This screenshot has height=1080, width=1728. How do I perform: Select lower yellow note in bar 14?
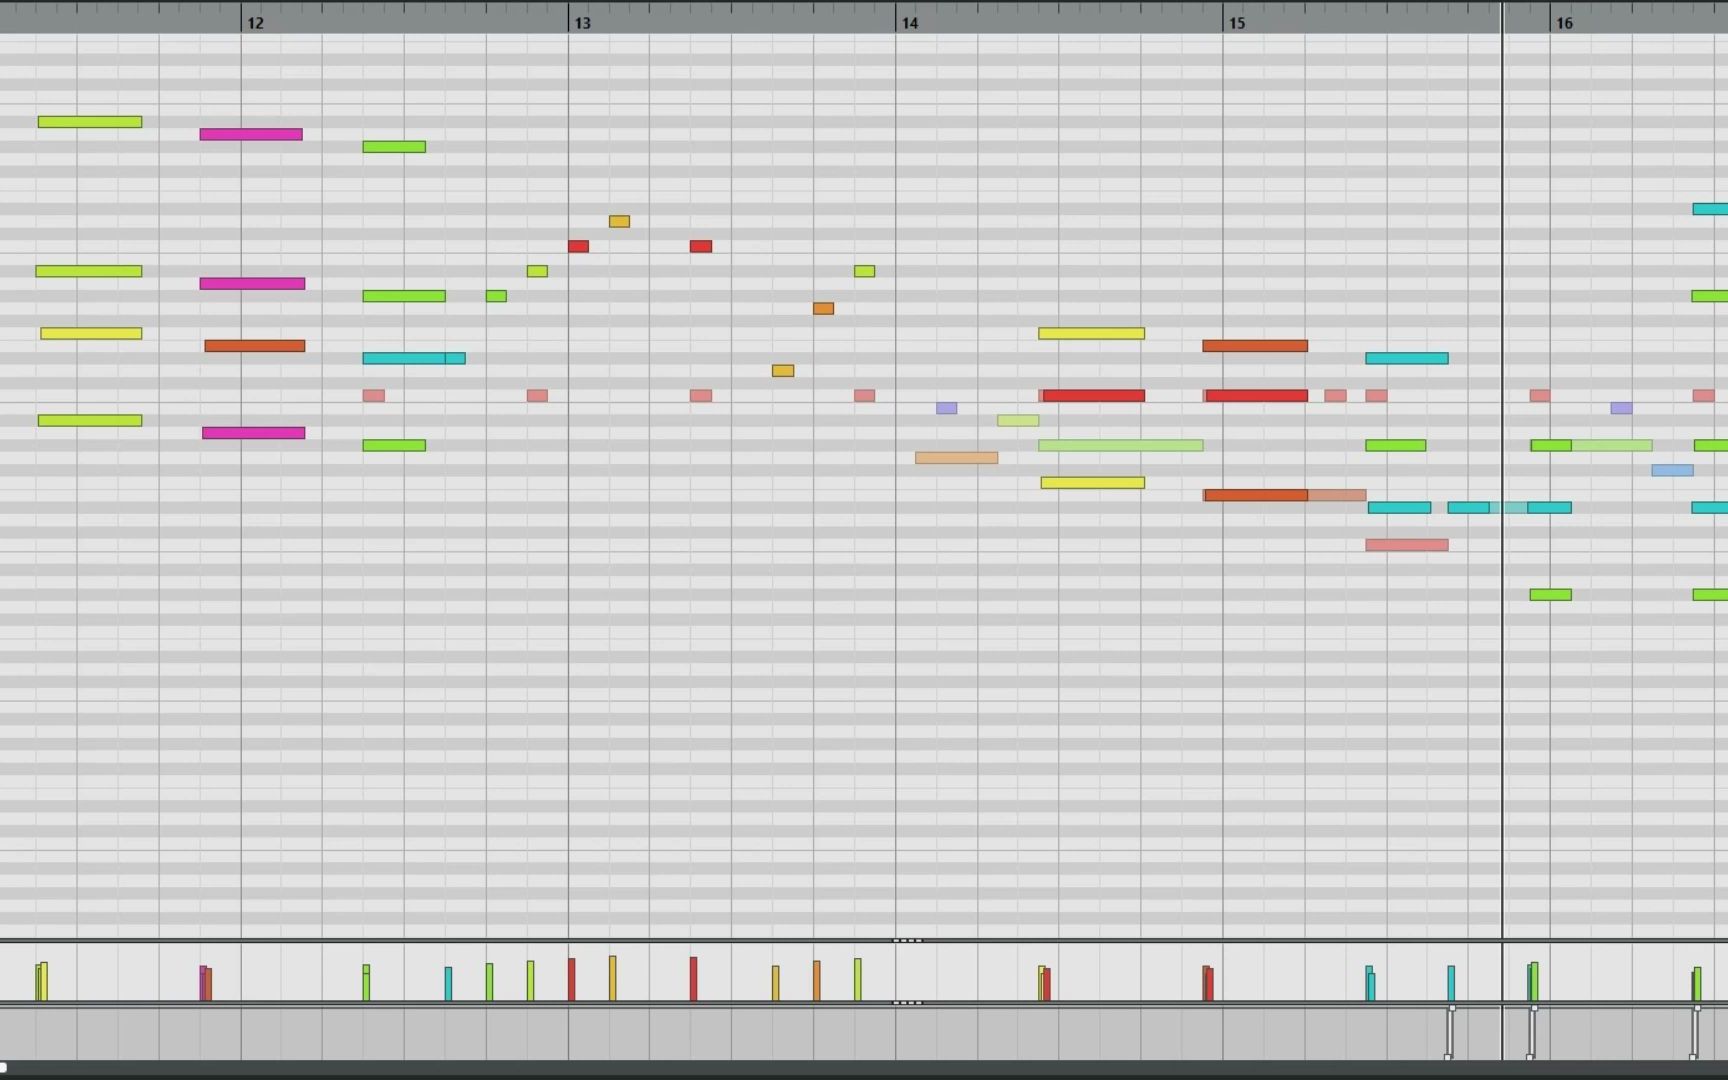click(1092, 483)
